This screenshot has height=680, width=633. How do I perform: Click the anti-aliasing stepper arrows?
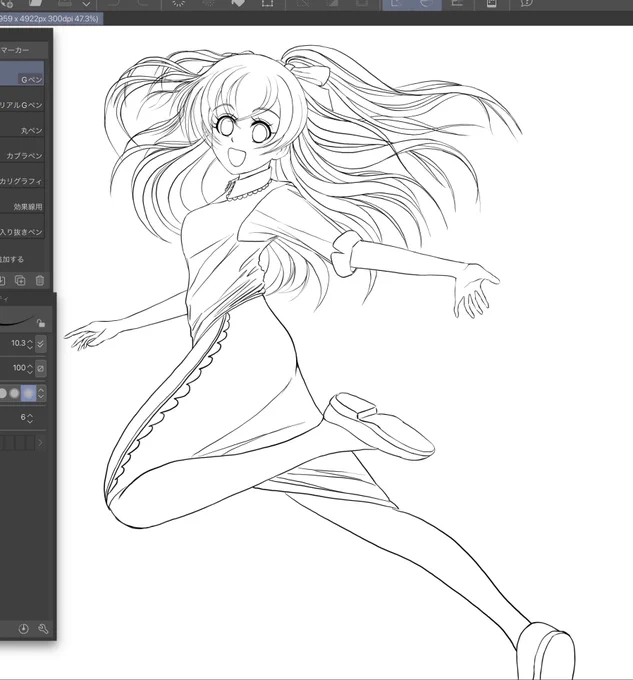(41, 393)
